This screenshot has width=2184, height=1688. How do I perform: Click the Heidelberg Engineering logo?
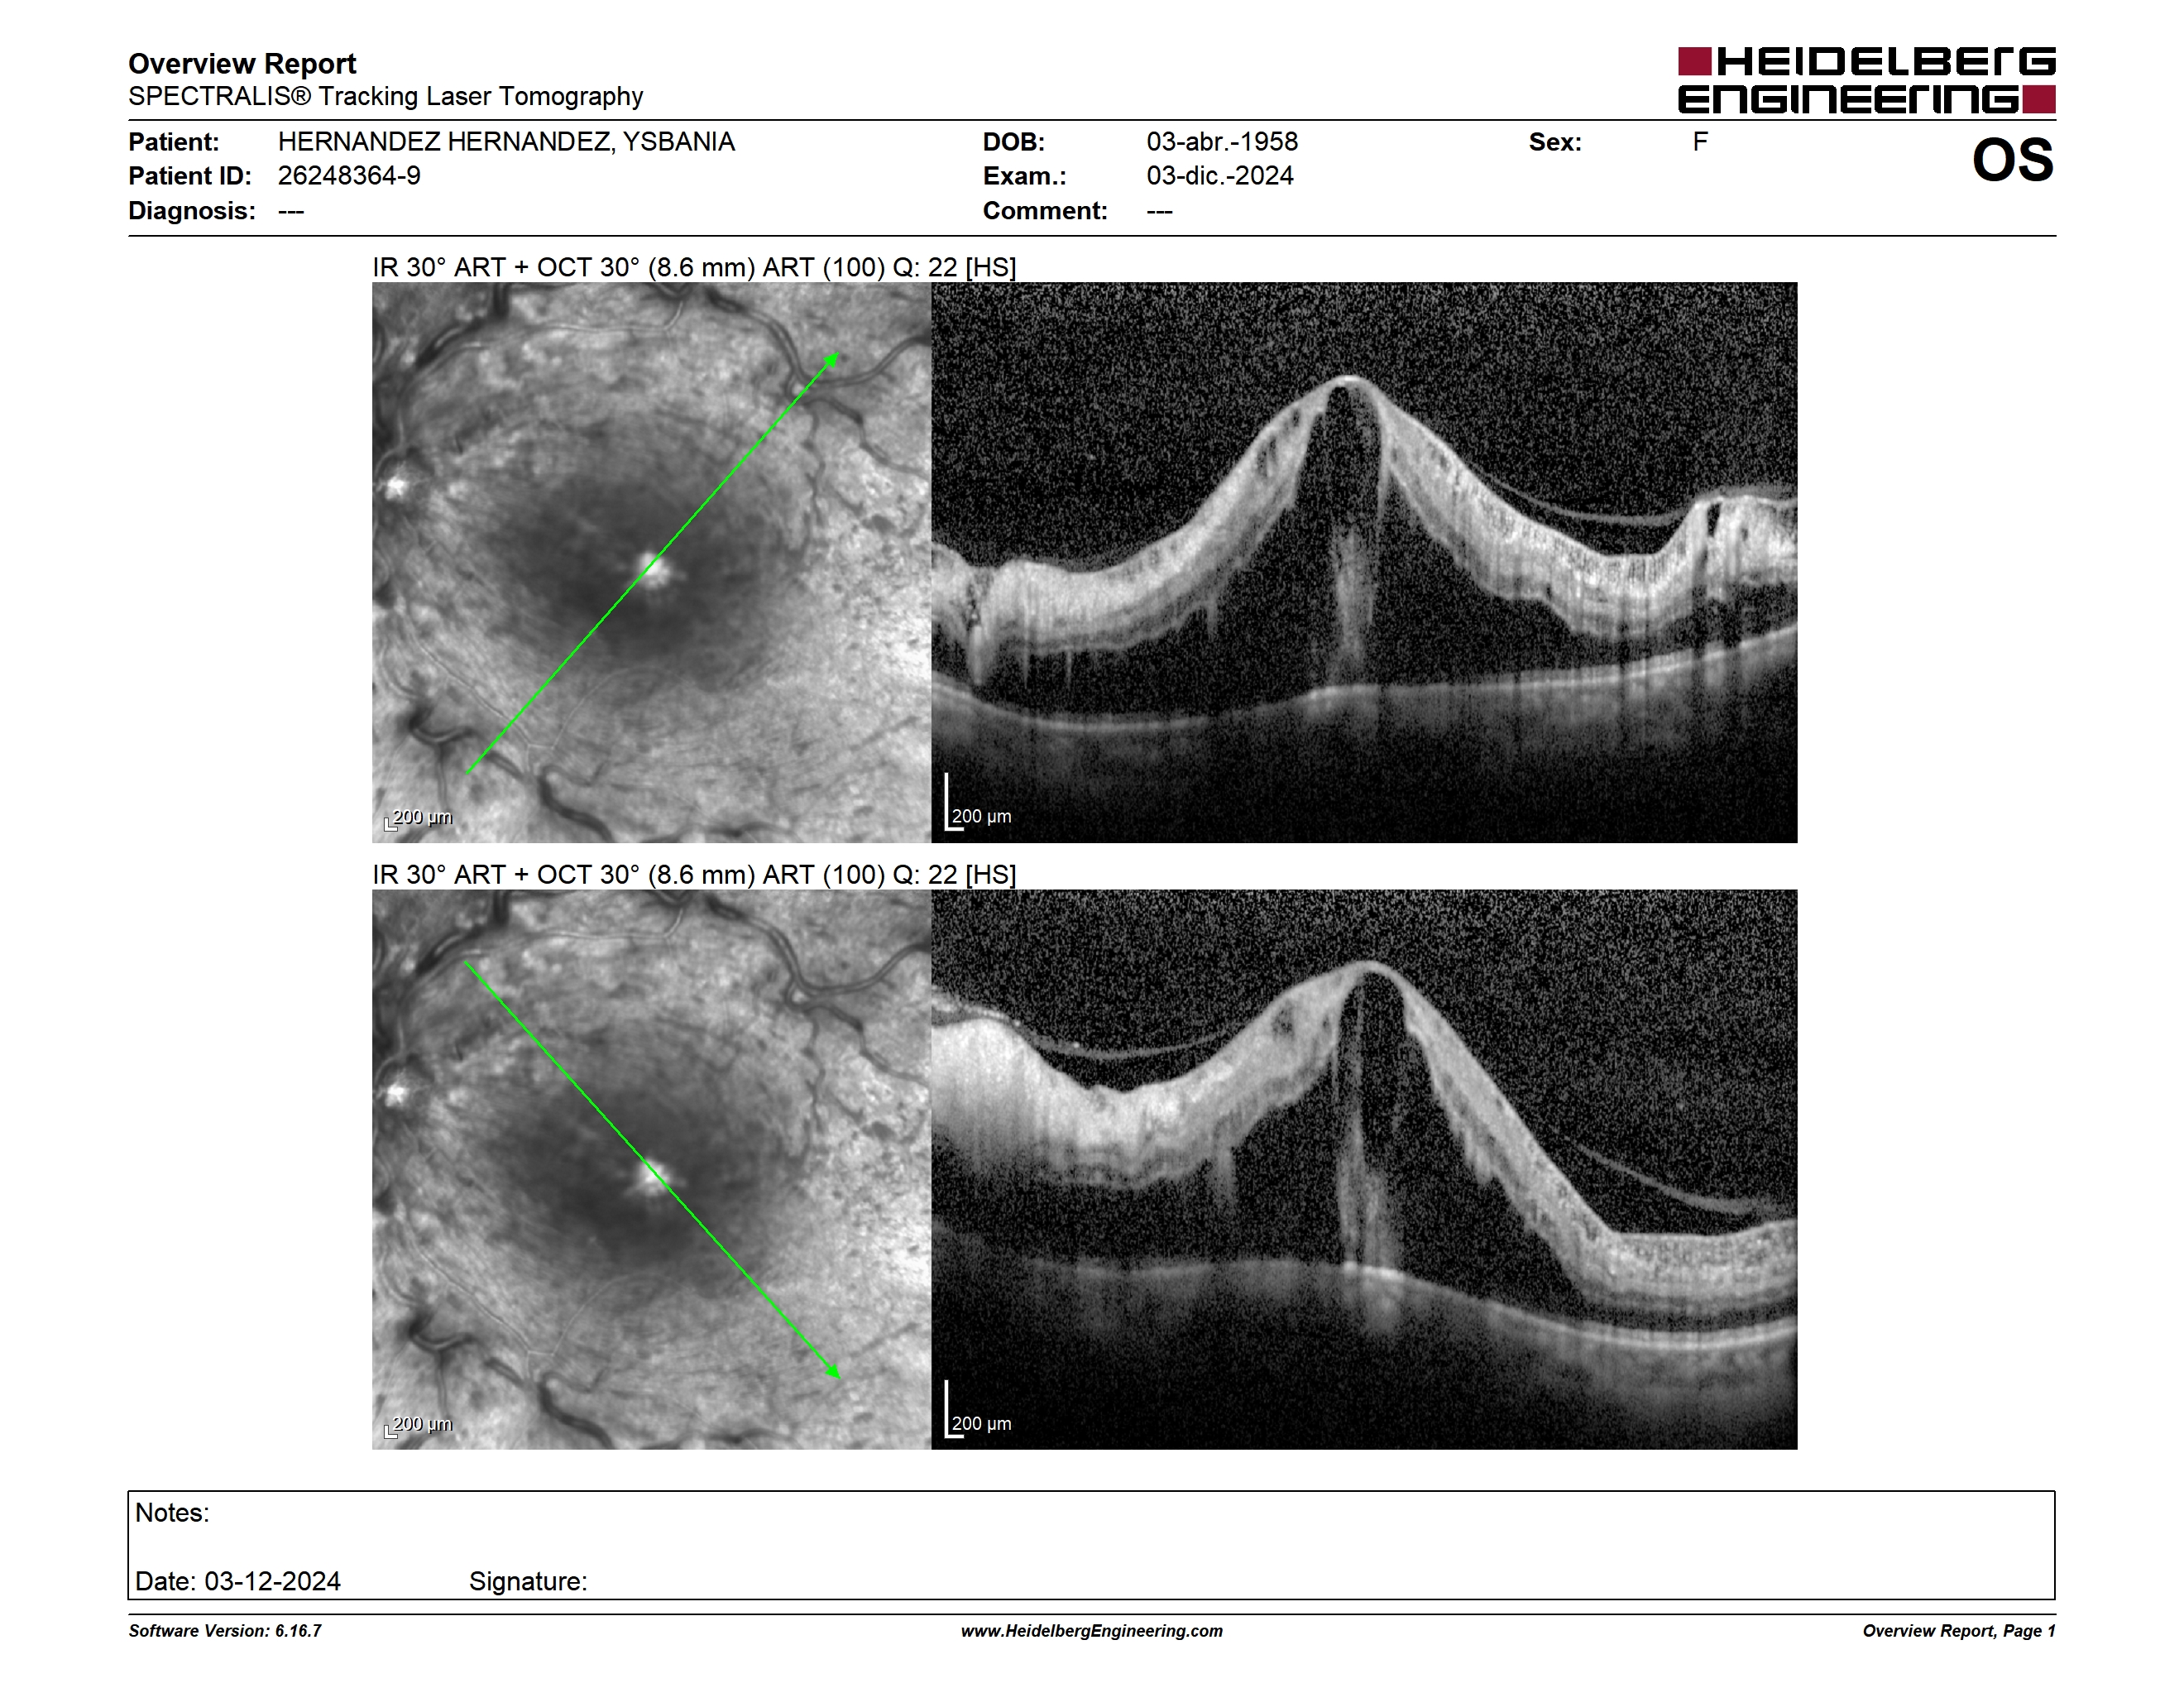1866,80
